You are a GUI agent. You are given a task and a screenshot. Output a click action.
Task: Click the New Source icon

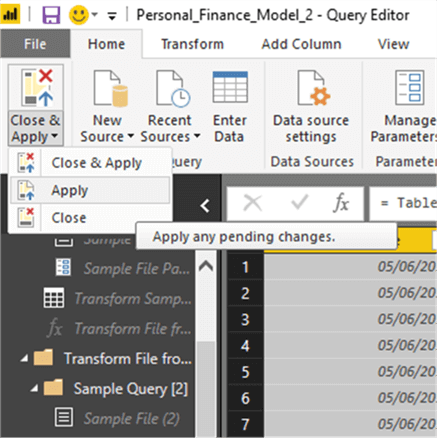coord(111,88)
